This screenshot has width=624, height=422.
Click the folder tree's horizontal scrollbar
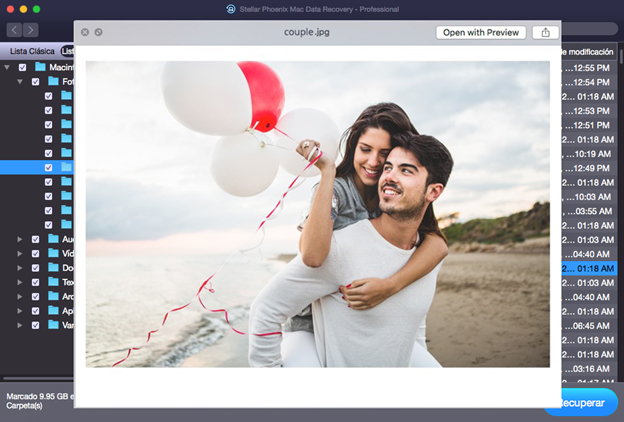pos(38,378)
